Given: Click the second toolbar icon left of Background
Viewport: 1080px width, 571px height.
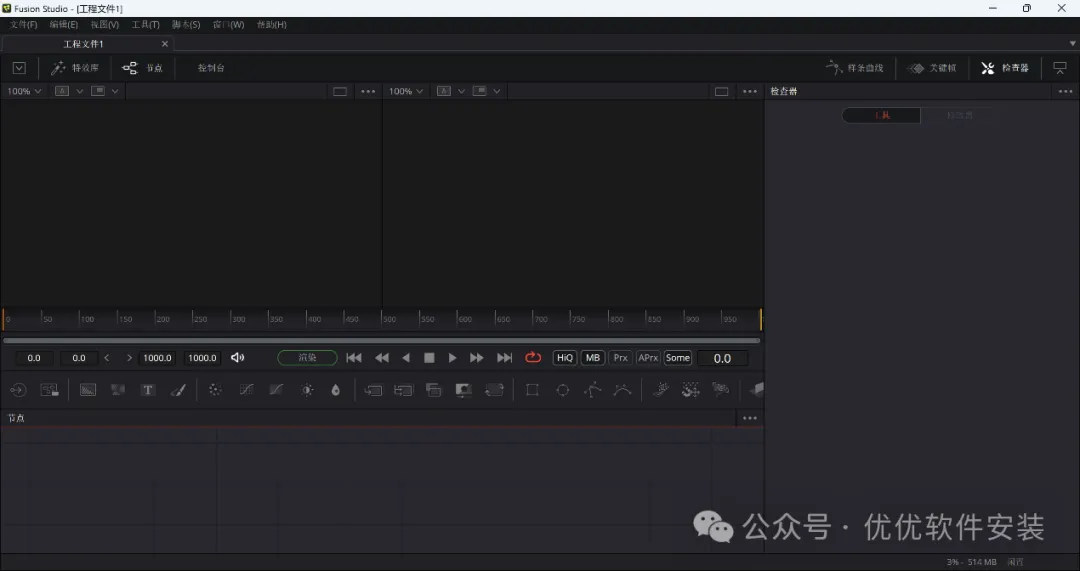Looking at the screenshot, I should (49, 390).
